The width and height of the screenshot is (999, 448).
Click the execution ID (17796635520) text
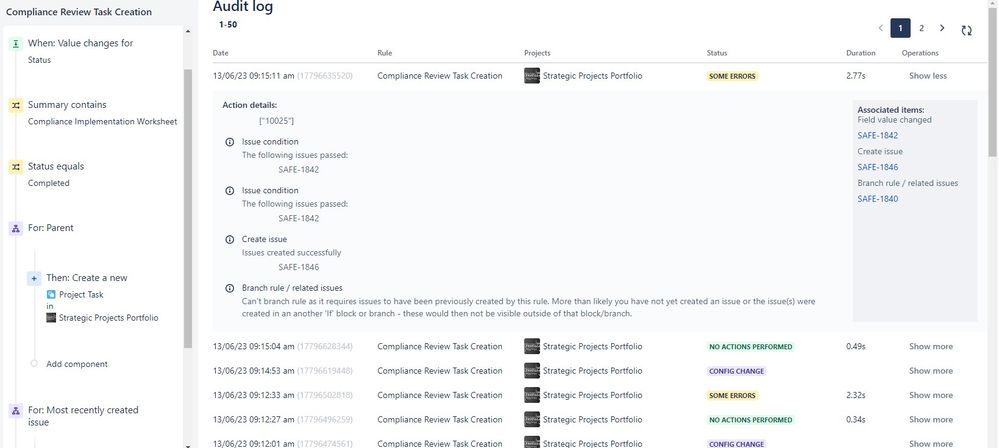pos(325,76)
